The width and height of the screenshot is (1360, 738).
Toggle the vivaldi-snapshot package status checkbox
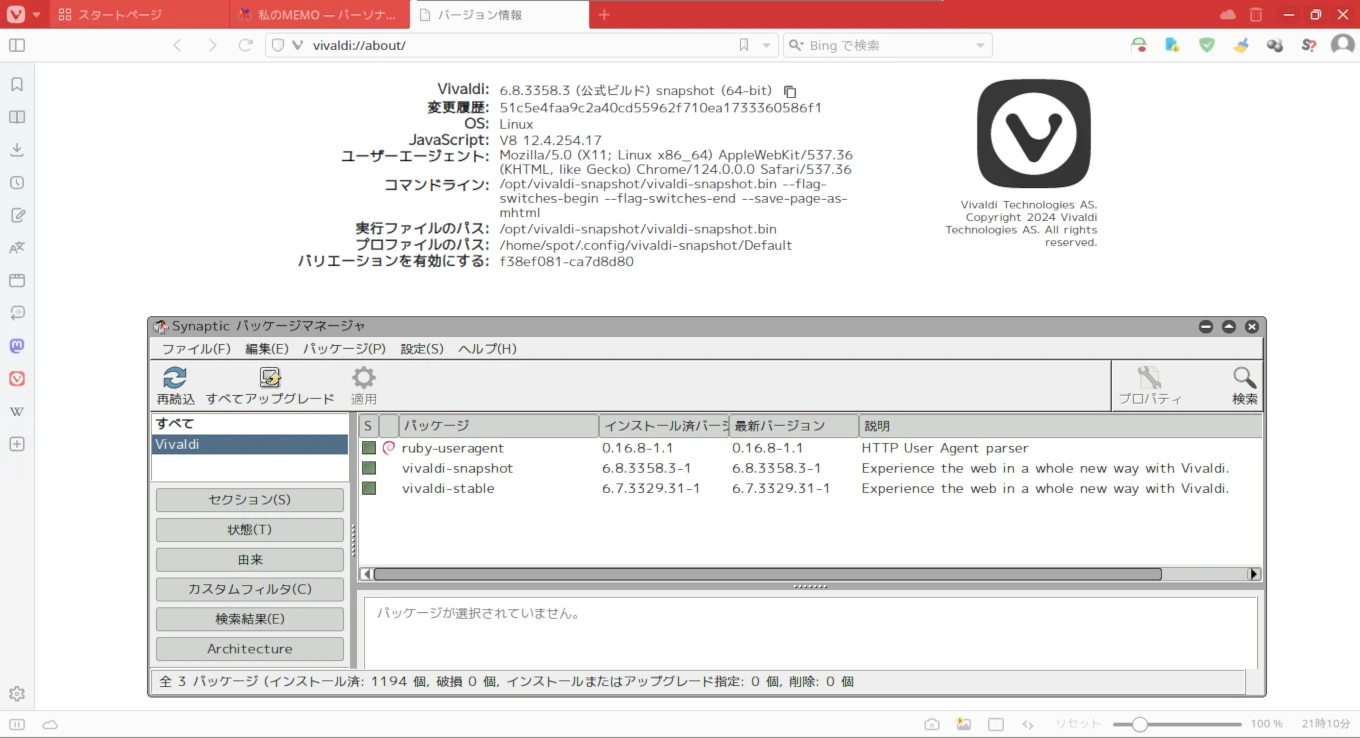(x=369, y=468)
